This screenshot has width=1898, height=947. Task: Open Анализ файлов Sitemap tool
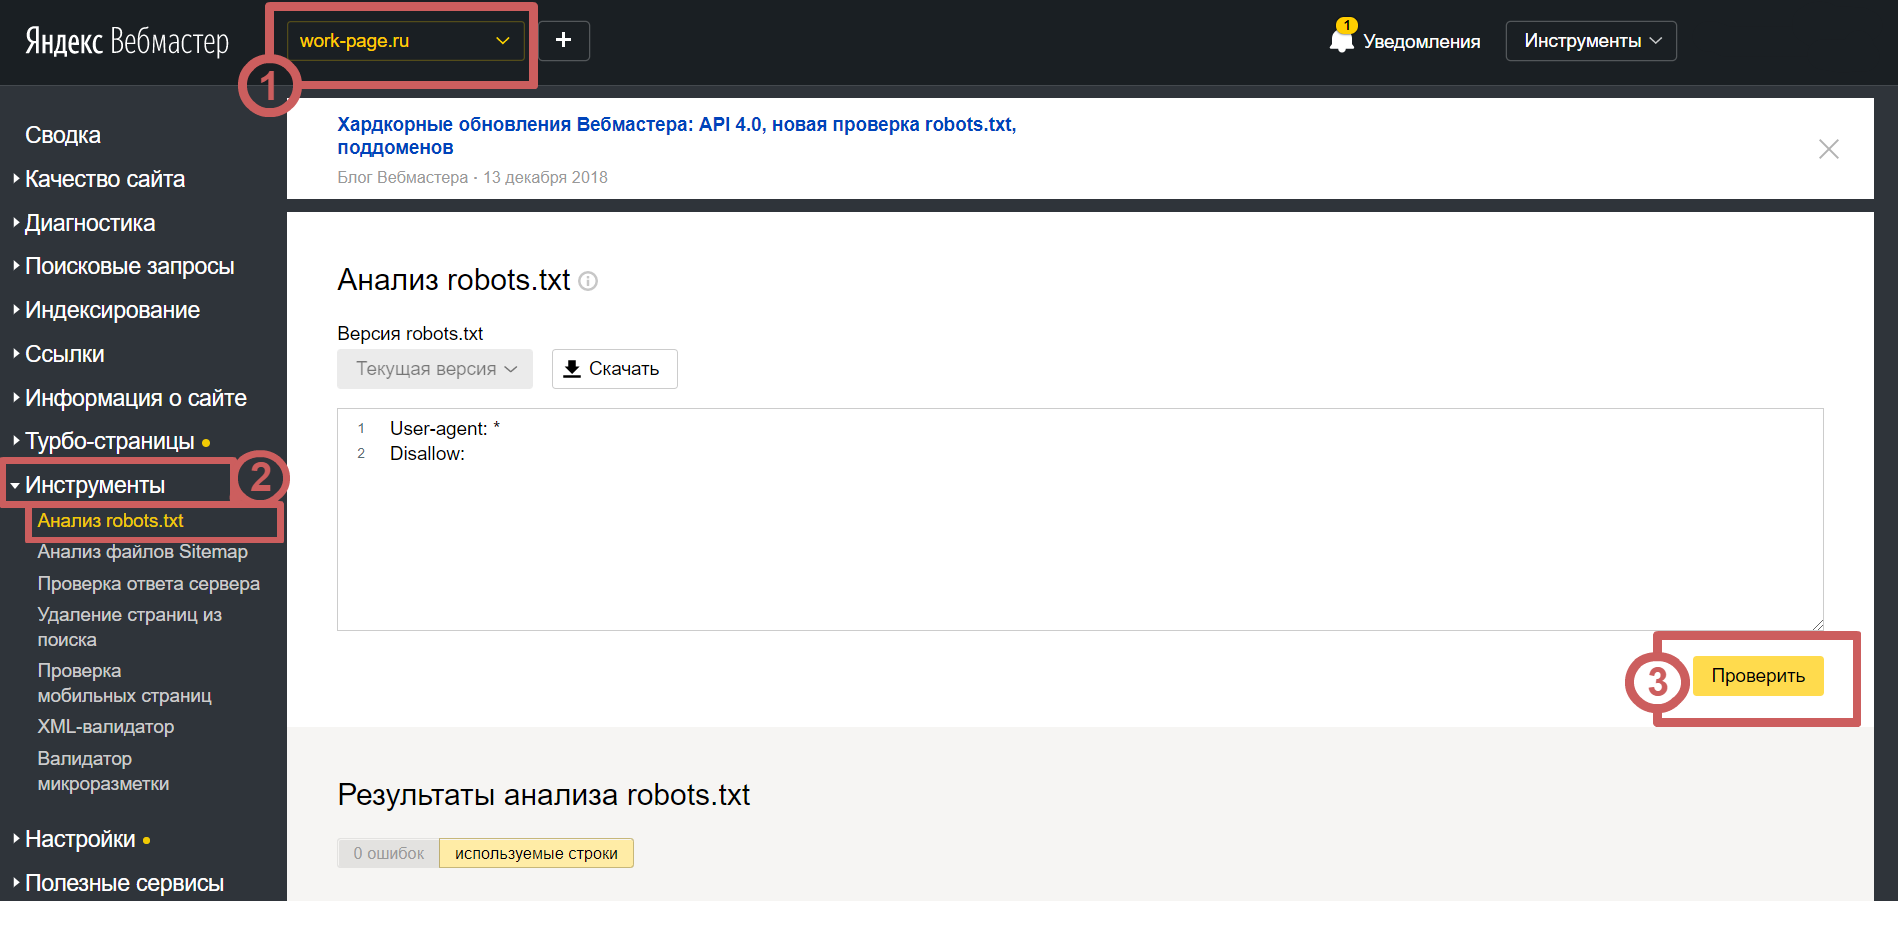click(142, 552)
